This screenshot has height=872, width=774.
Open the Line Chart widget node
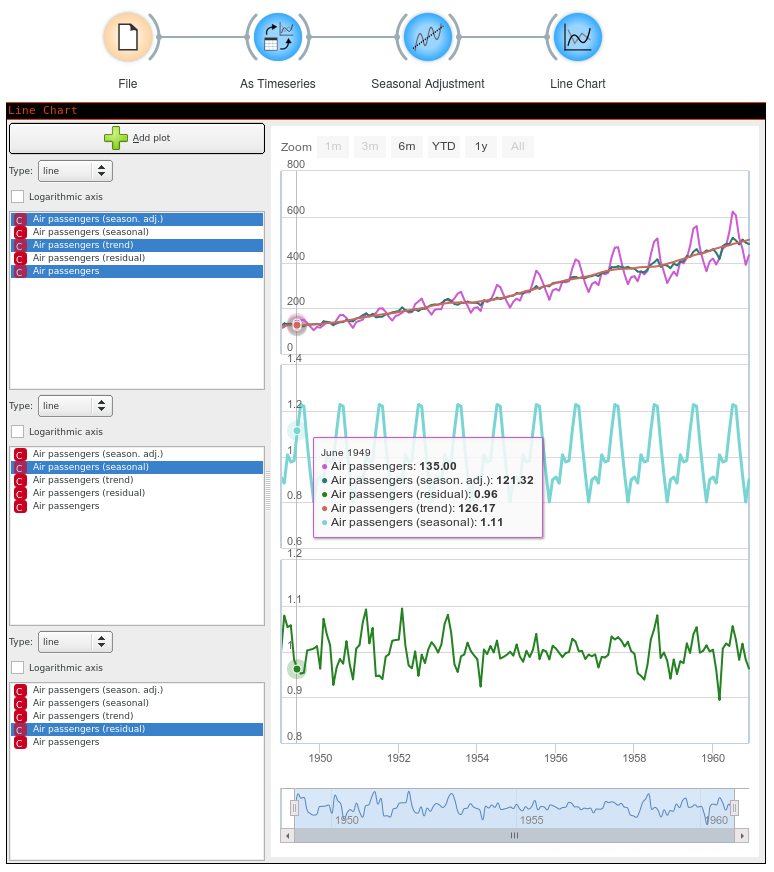[x=577, y=38]
